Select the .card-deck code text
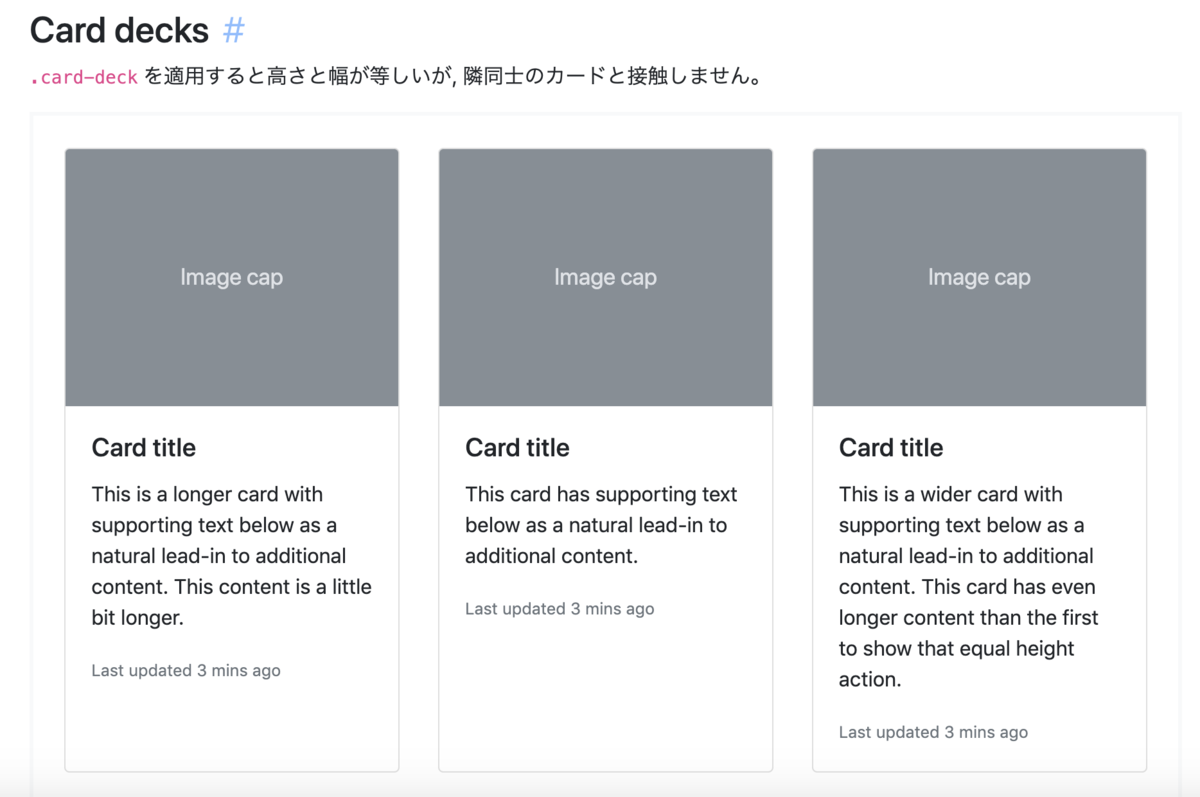Viewport: 1200px width, 797px height. coord(84,77)
